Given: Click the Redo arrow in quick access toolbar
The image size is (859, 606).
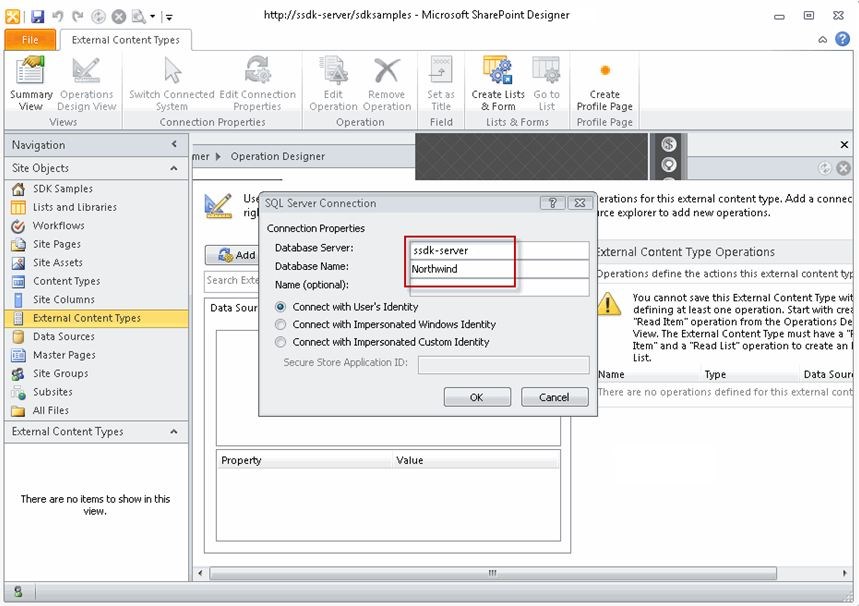Looking at the screenshot, I should click(78, 16).
